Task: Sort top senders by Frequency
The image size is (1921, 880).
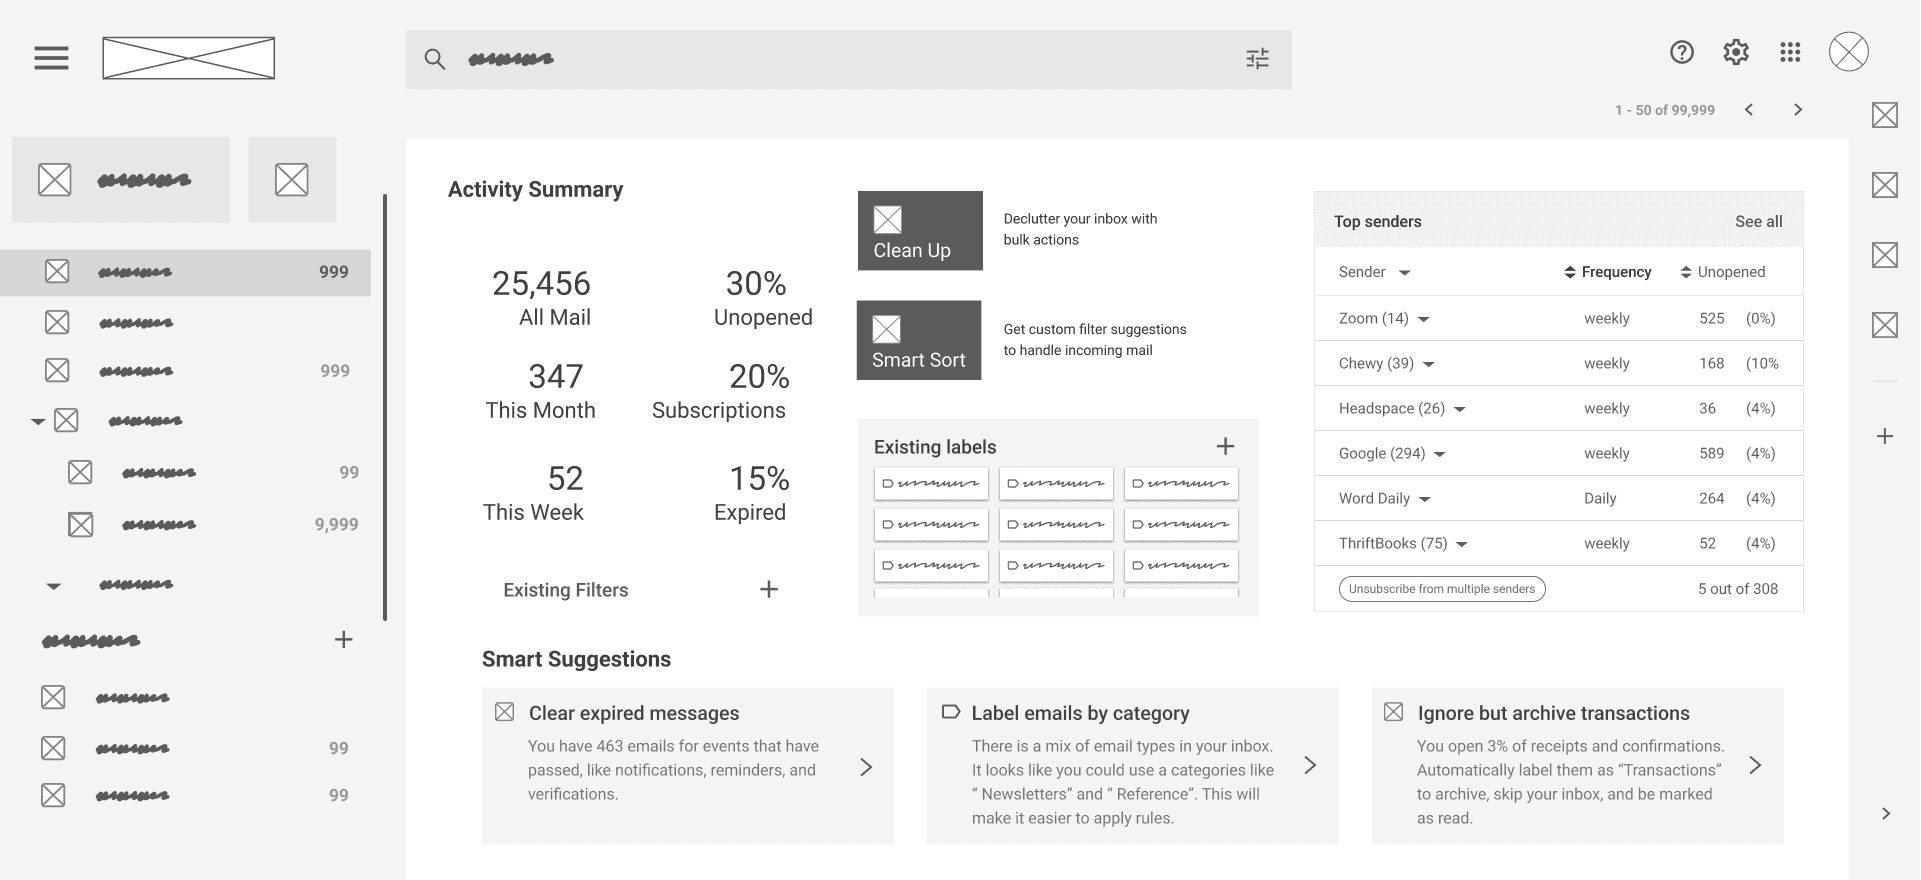Action: 1608,272
